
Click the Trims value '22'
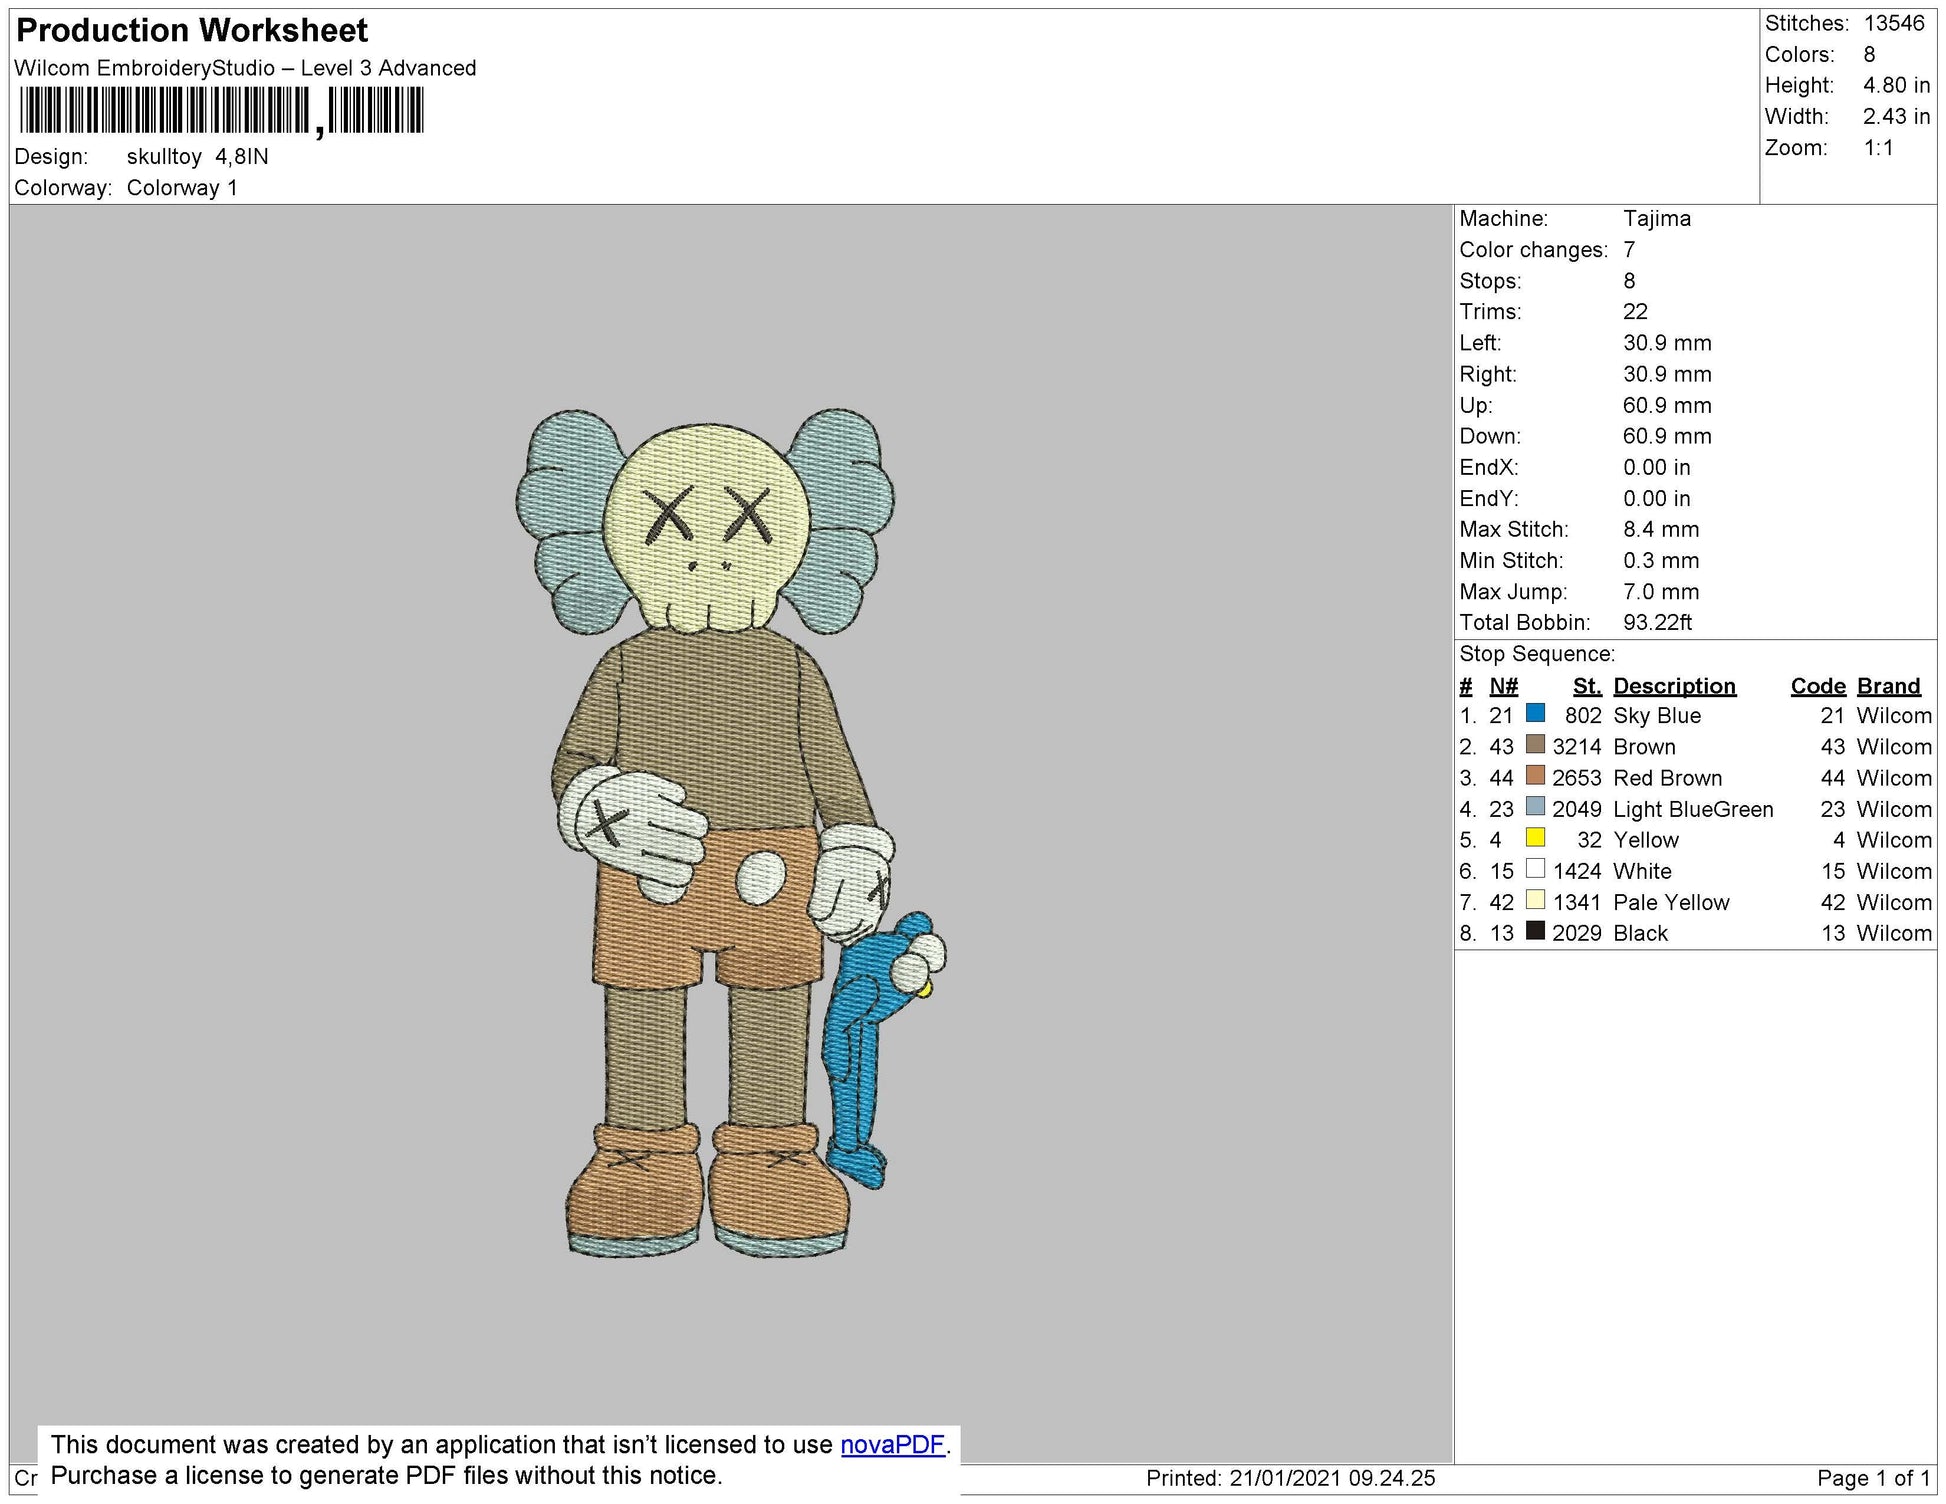[1635, 311]
